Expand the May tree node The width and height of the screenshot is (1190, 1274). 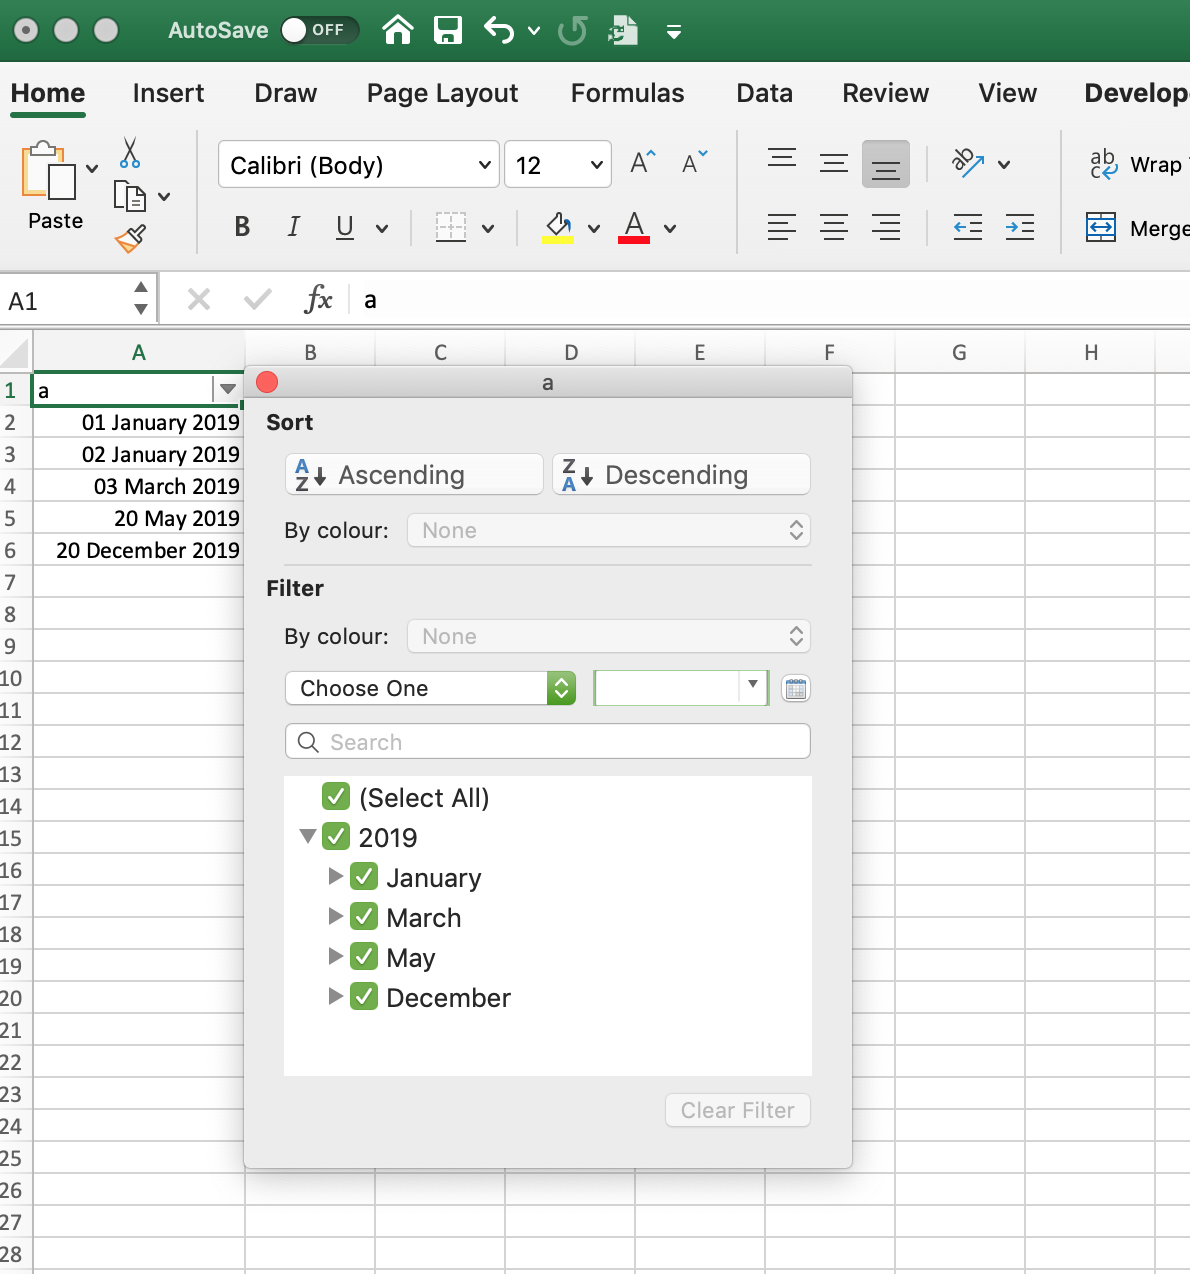click(x=336, y=956)
